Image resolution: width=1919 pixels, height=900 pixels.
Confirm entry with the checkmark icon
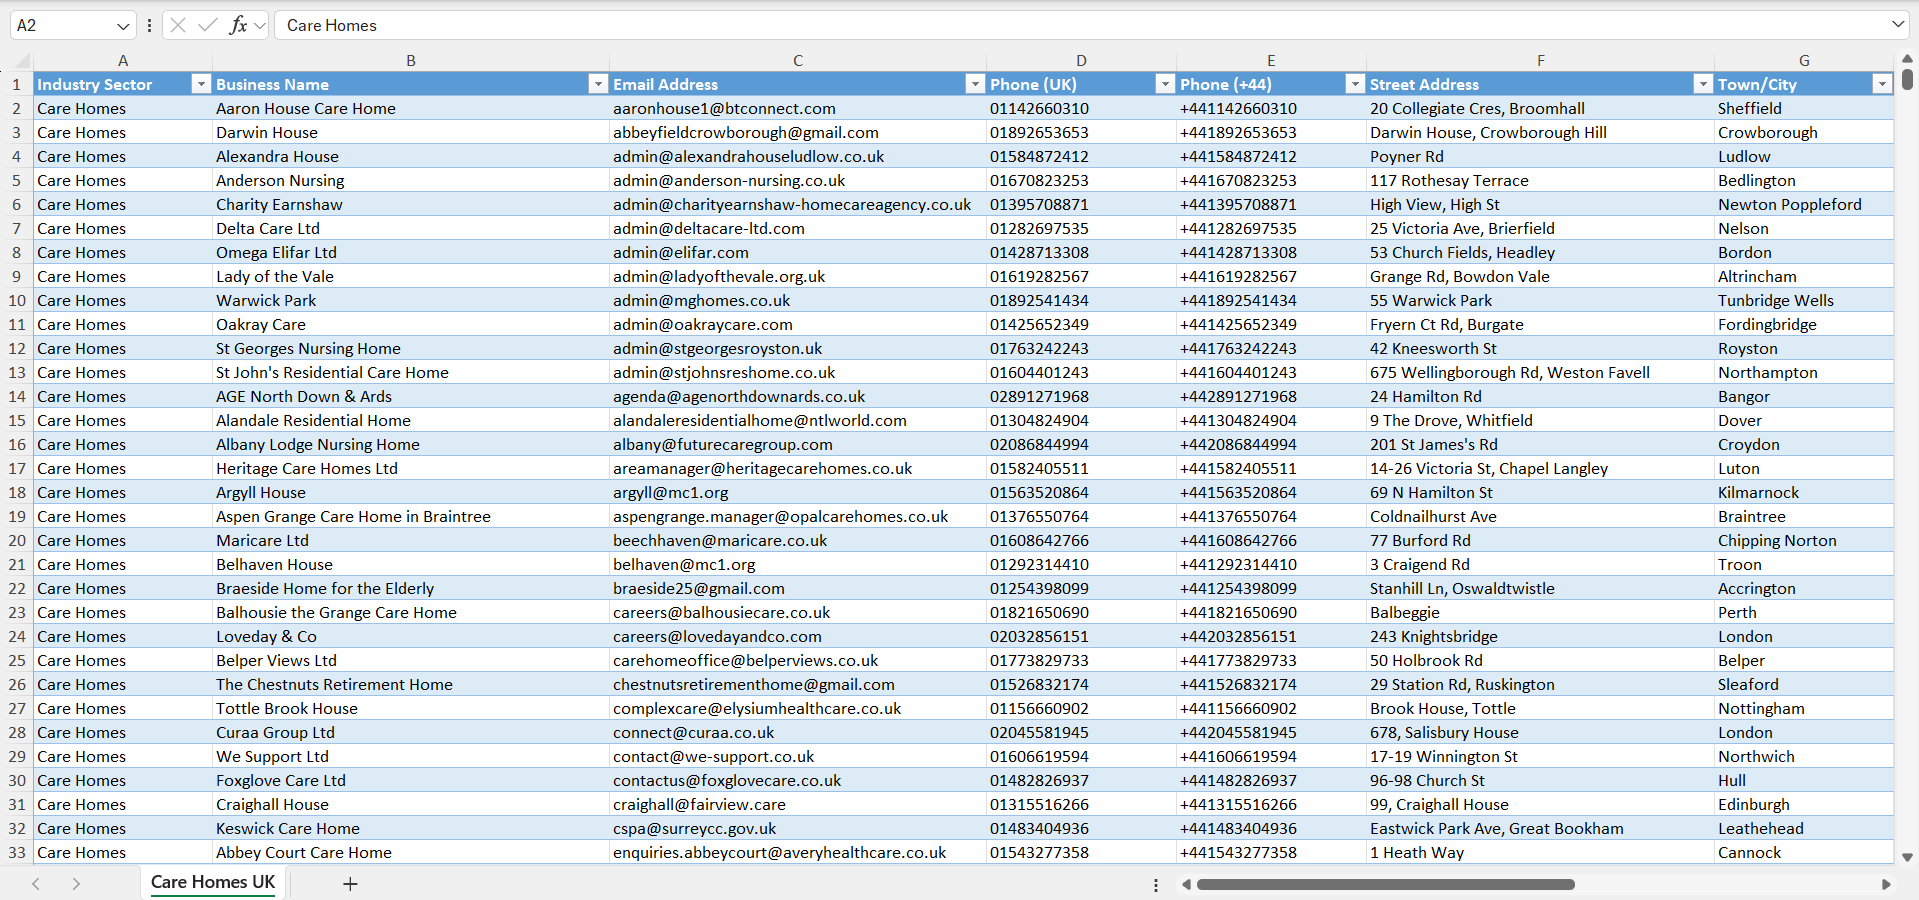pos(208,25)
